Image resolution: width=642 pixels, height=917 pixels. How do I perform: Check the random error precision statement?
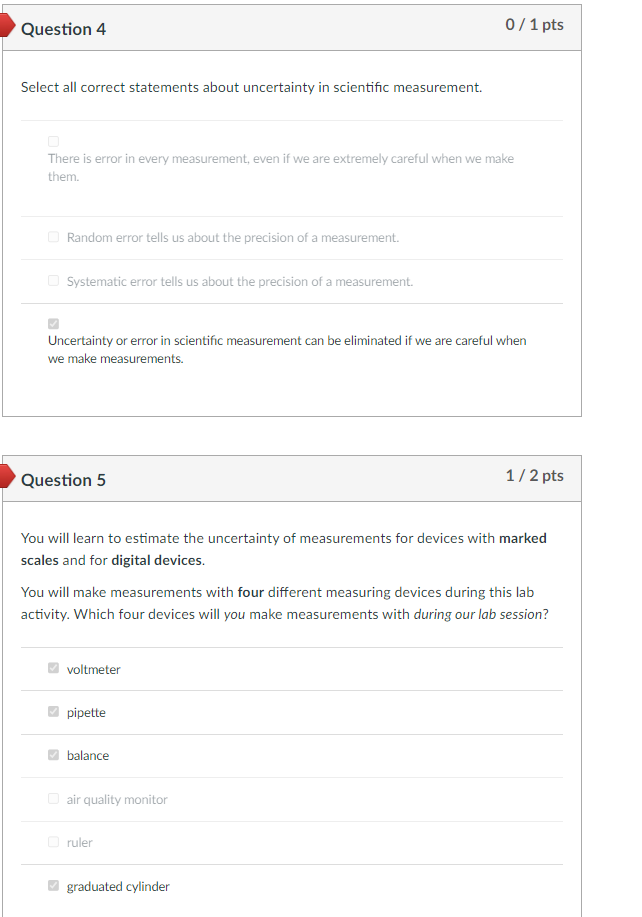coord(53,236)
